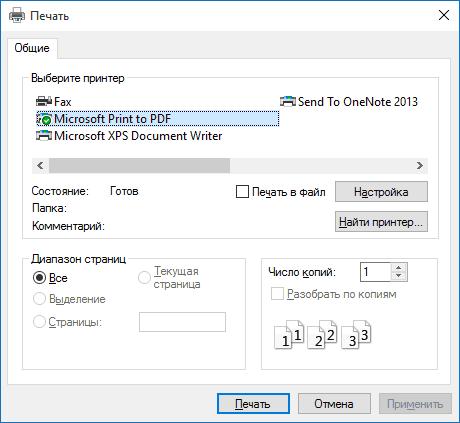Select the Все radio button
This screenshot has height=423, width=460.
[x=39, y=277]
